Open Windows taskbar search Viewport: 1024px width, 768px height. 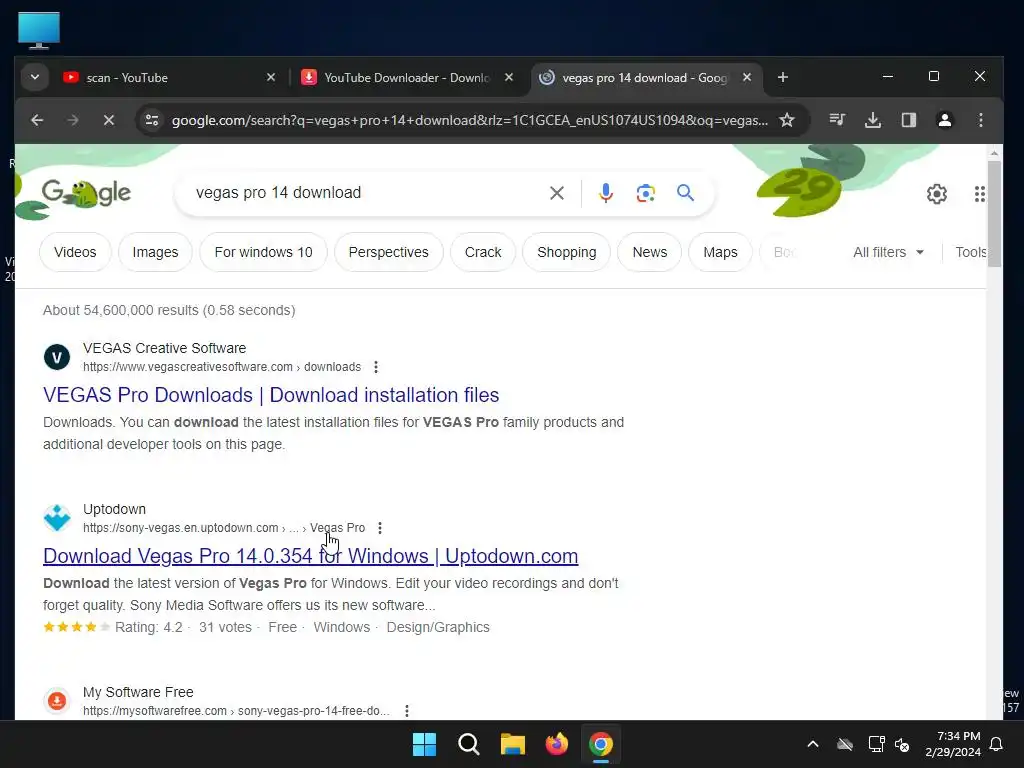(x=468, y=744)
